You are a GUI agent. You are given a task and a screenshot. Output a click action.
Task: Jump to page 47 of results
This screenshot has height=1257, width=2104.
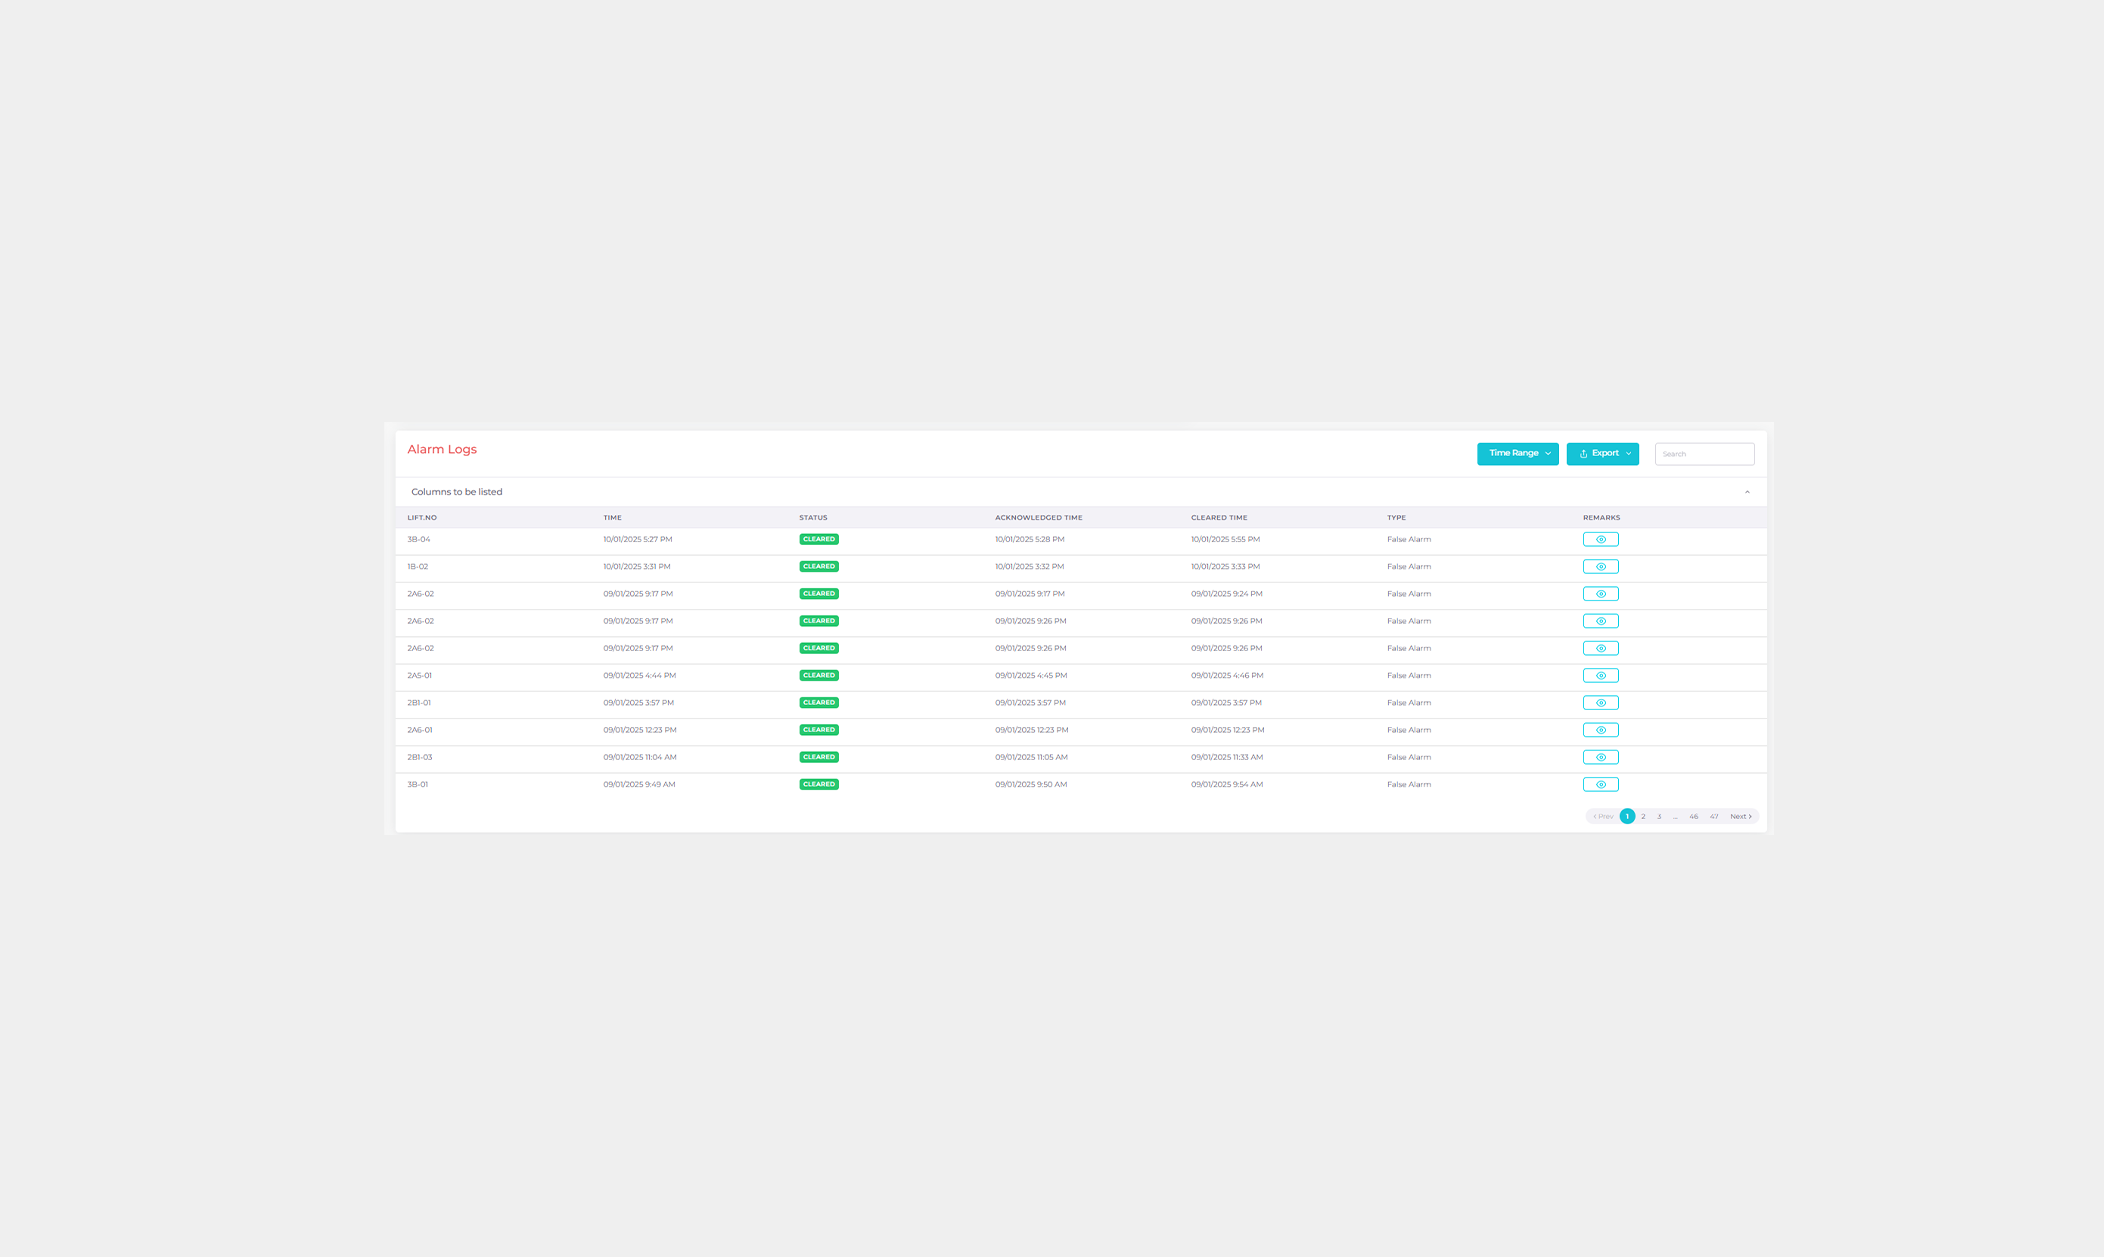[x=1714, y=817]
